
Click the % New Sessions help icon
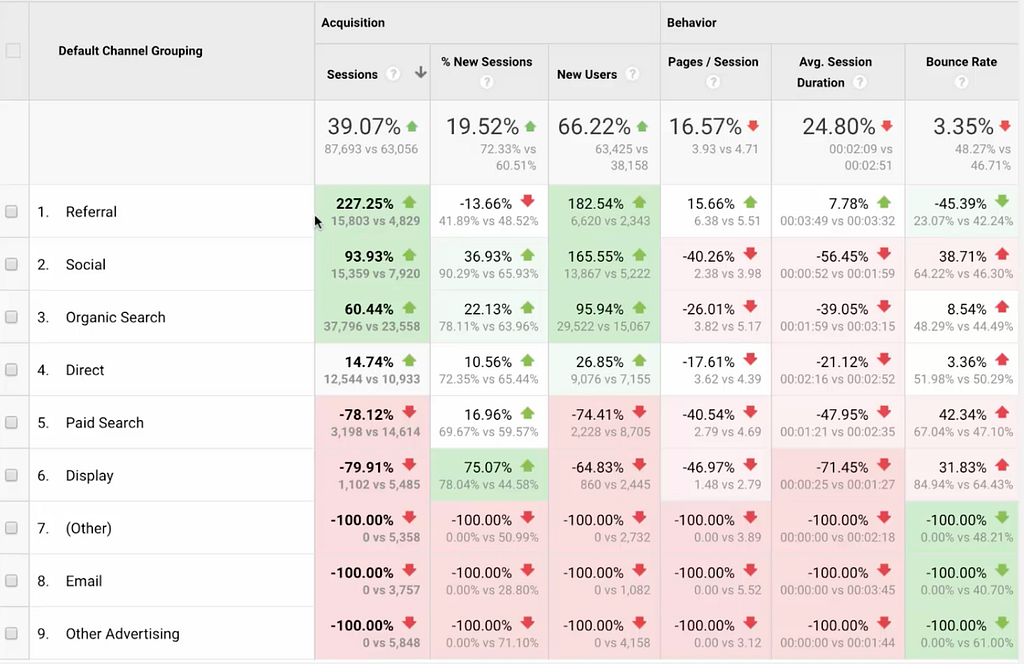487,82
